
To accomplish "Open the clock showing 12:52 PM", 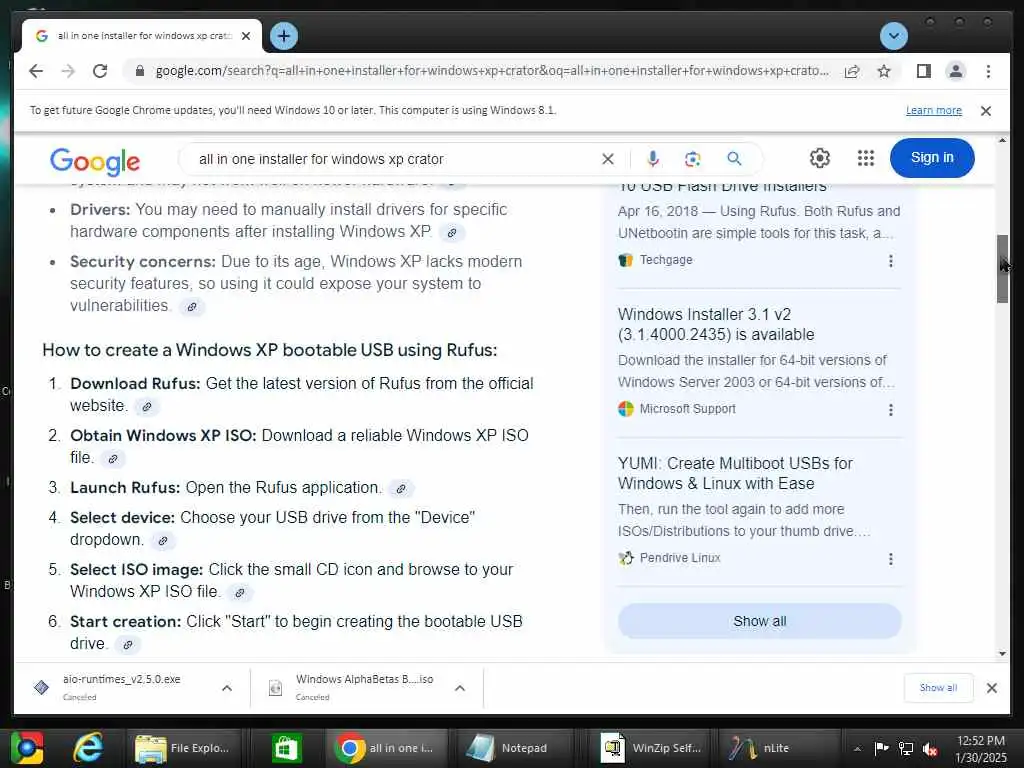I will tap(980, 748).
